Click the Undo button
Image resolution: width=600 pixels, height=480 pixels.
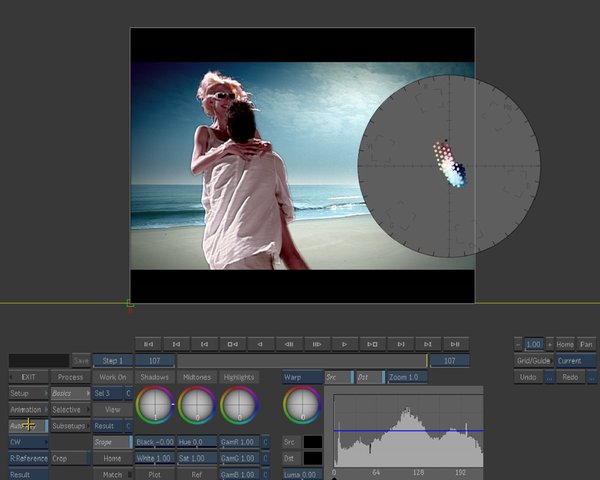click(528, 377)
